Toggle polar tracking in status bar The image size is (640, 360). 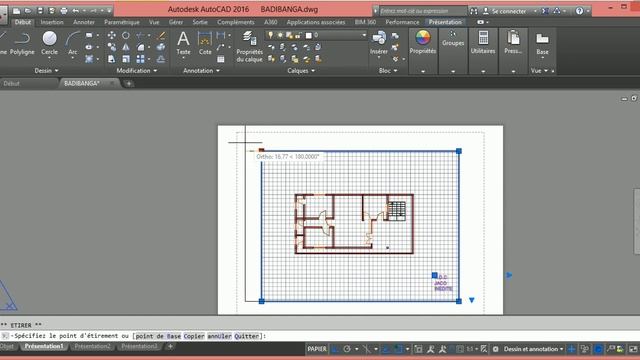tap(347, 349)
